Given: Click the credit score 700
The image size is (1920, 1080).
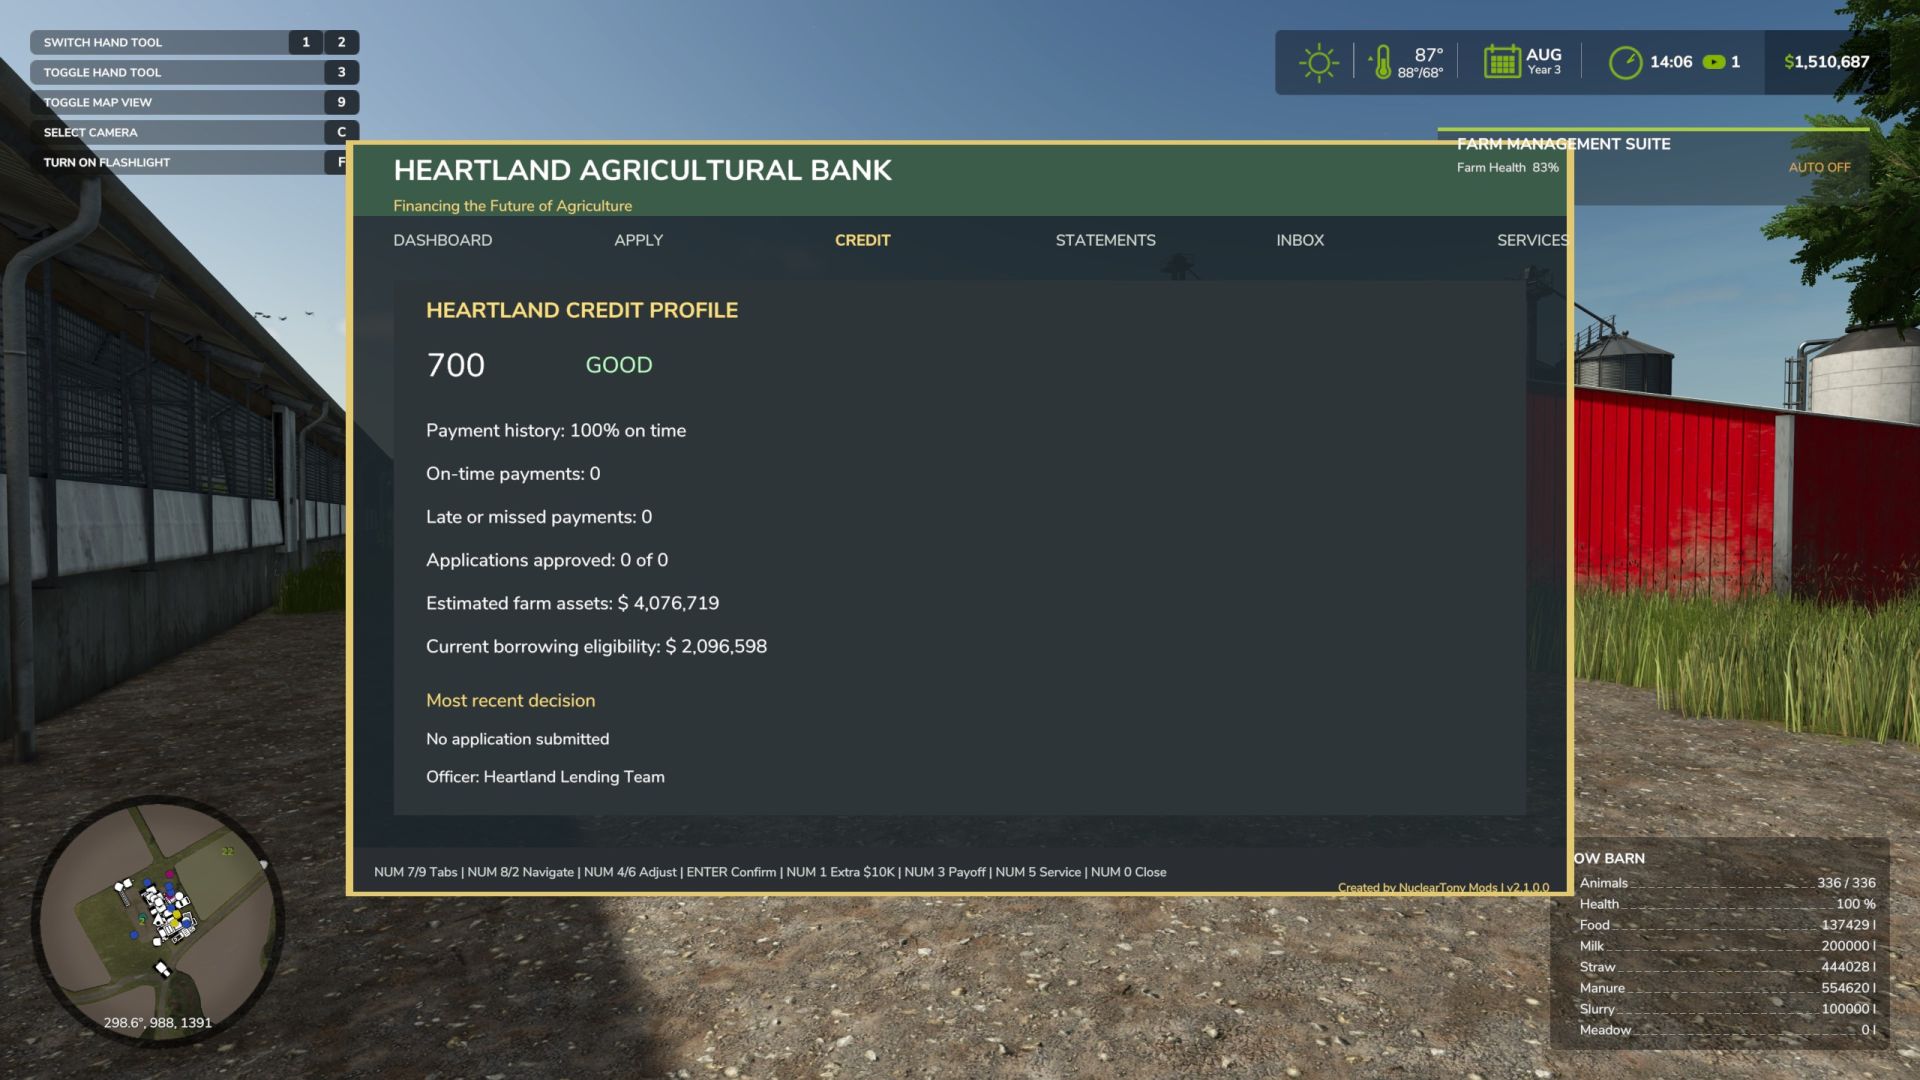Looking at the screenshot, I should pos(455,365).
